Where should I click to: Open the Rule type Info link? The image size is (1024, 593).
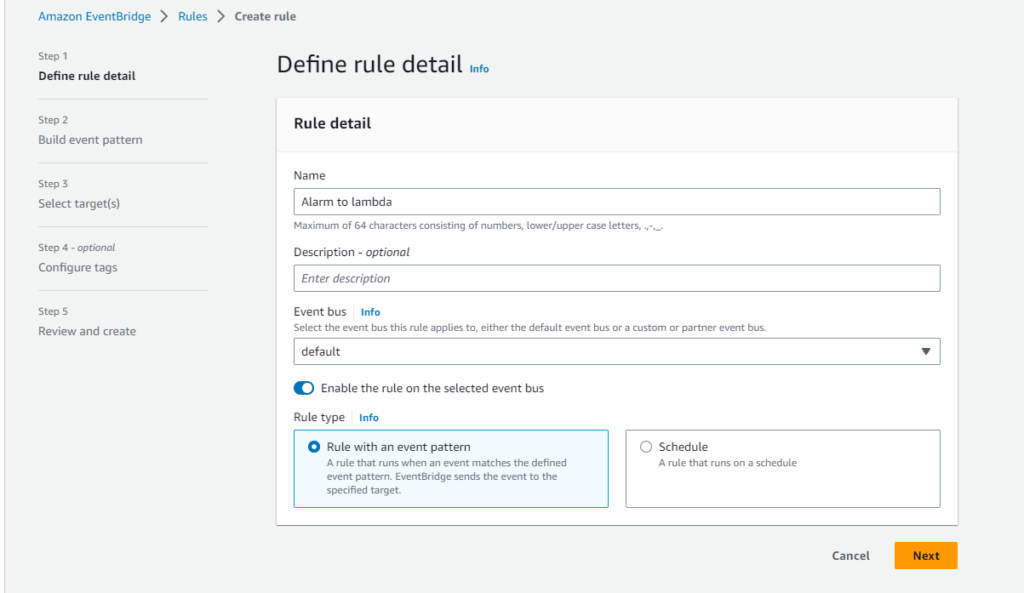pyautogui.click(x=368, y=417)
